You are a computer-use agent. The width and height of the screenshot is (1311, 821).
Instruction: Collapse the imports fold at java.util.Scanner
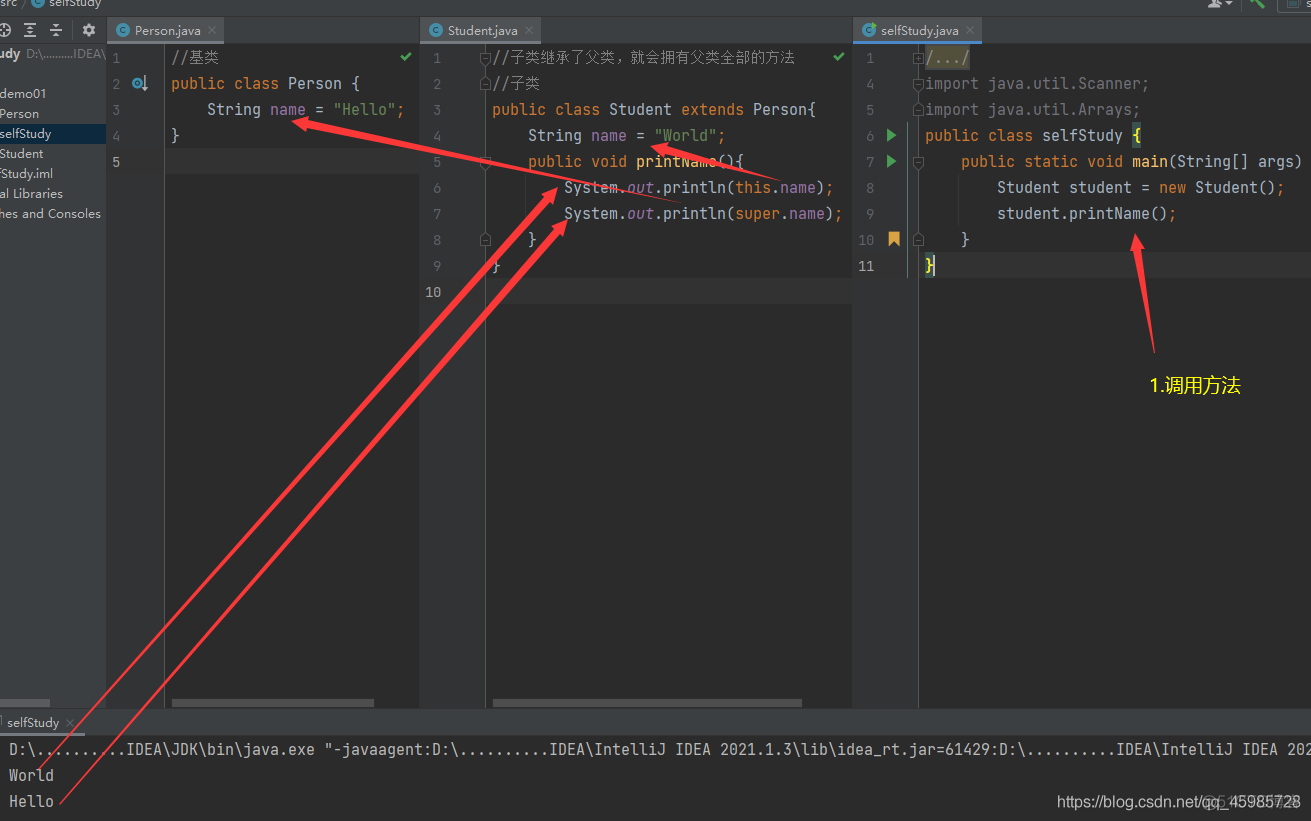[x=918, y=83]
